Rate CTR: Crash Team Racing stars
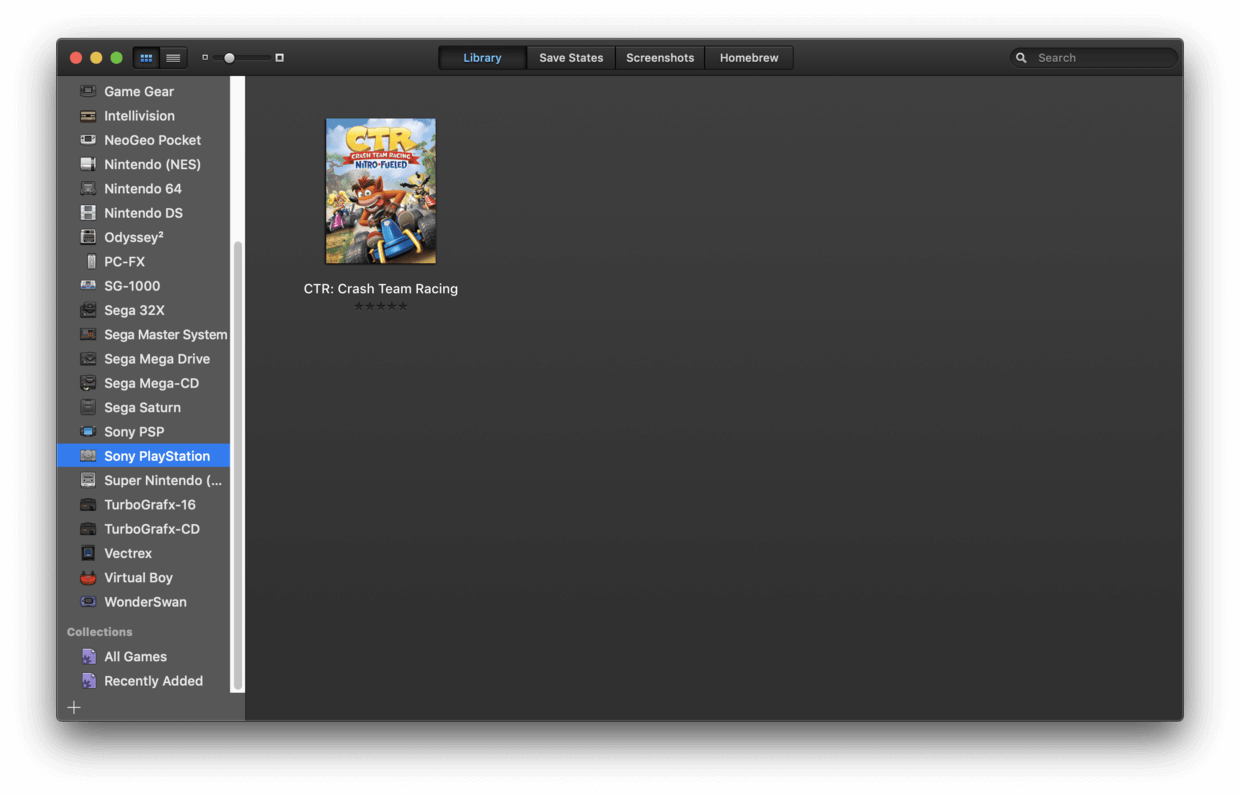 tap(381, 306)
